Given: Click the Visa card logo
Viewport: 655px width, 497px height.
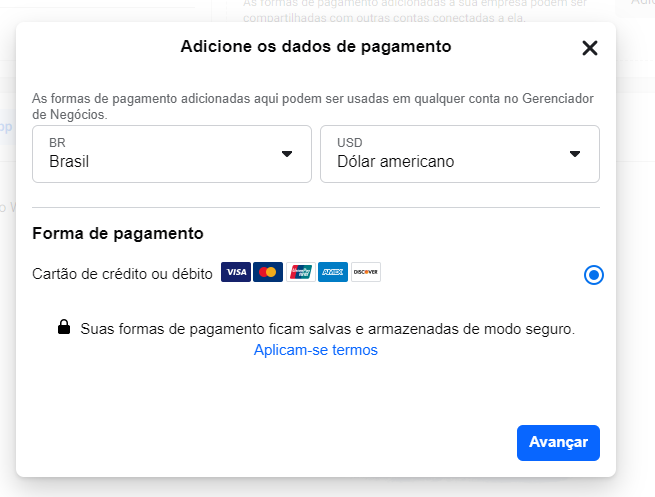Looking at the screenshot, I should (236, 272).
